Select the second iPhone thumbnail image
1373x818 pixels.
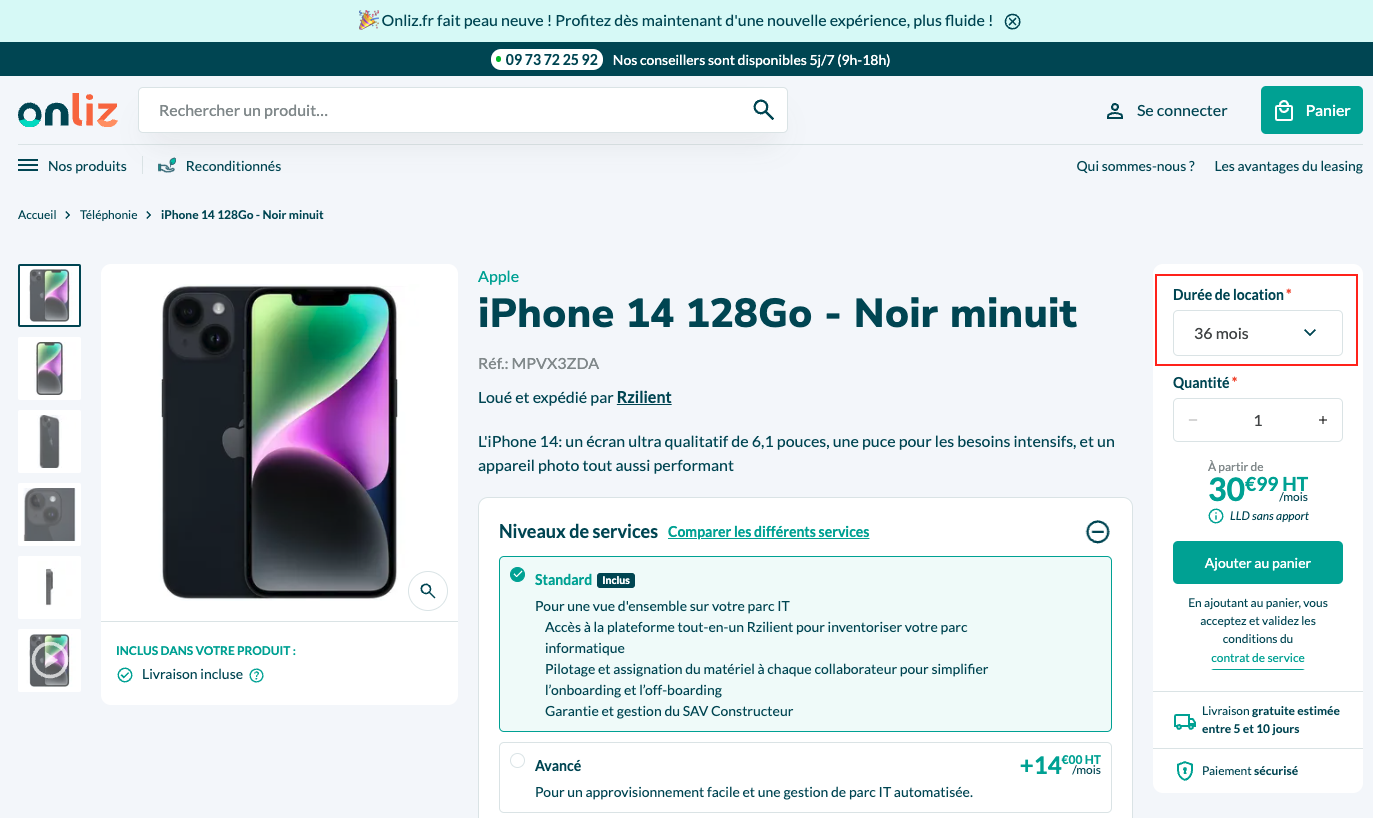50,369
